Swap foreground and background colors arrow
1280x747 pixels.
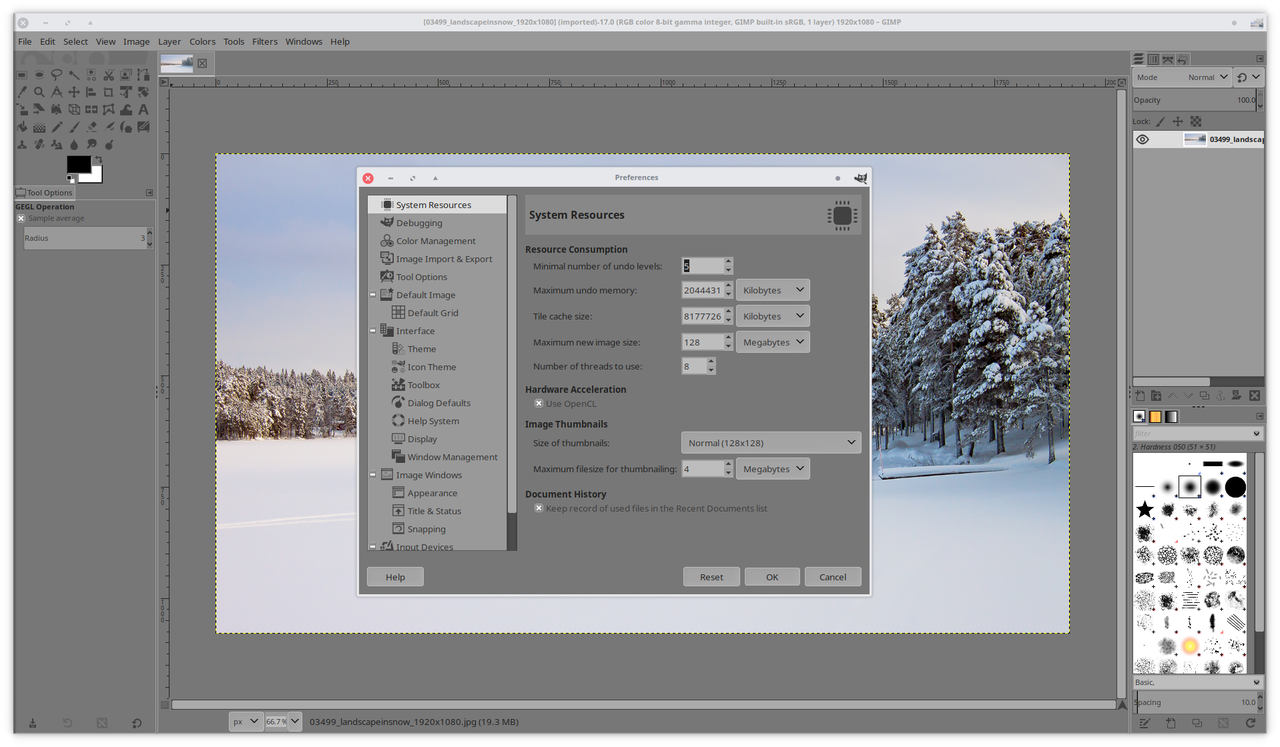pos(98,159)
